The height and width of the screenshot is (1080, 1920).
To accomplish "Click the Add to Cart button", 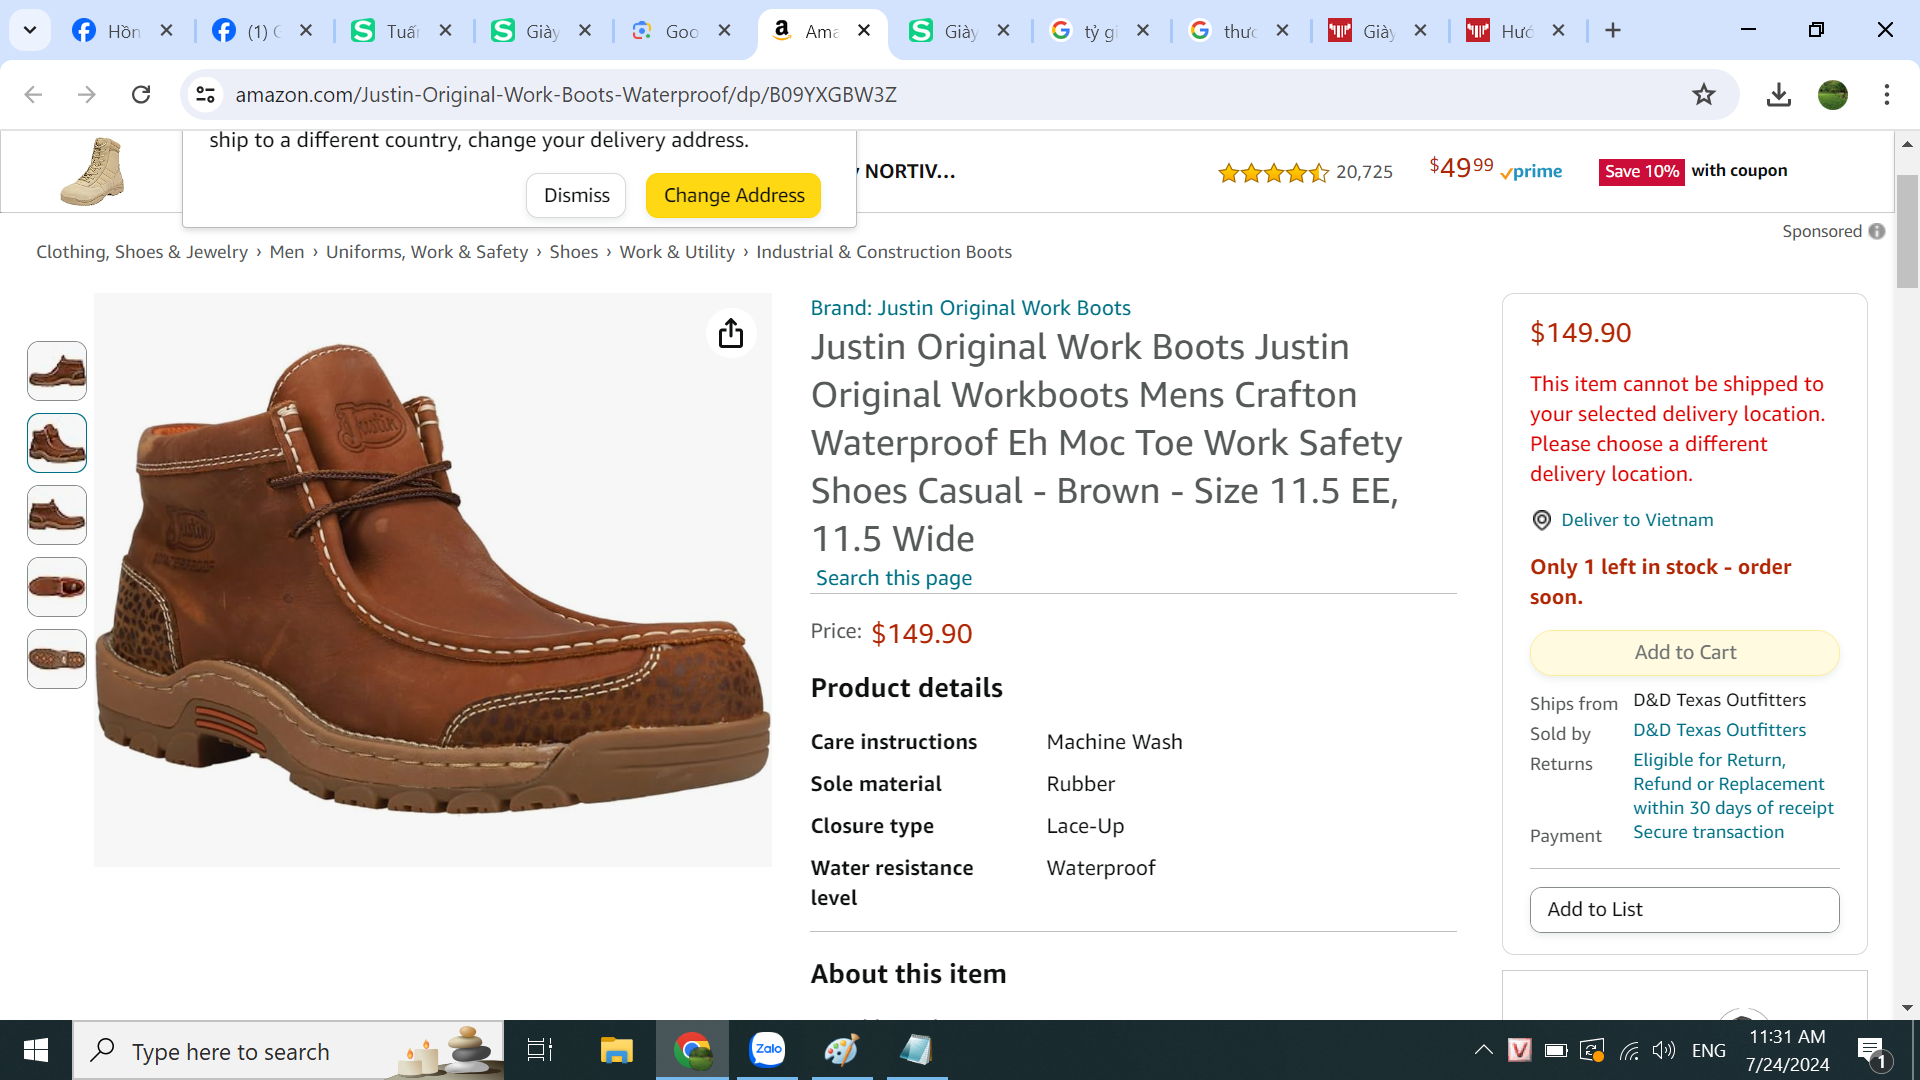I will [1684, 652].
